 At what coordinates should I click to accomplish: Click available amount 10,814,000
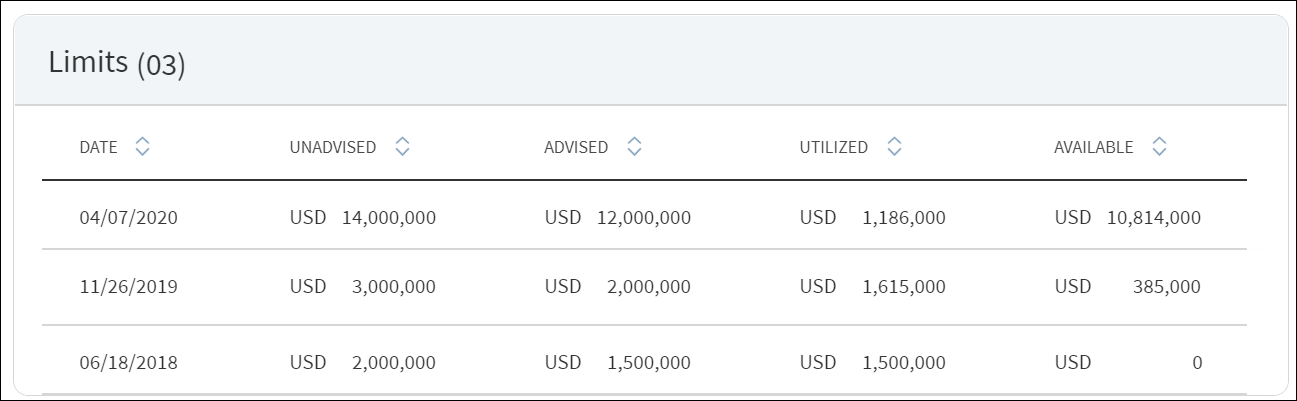click(1154, 217)
